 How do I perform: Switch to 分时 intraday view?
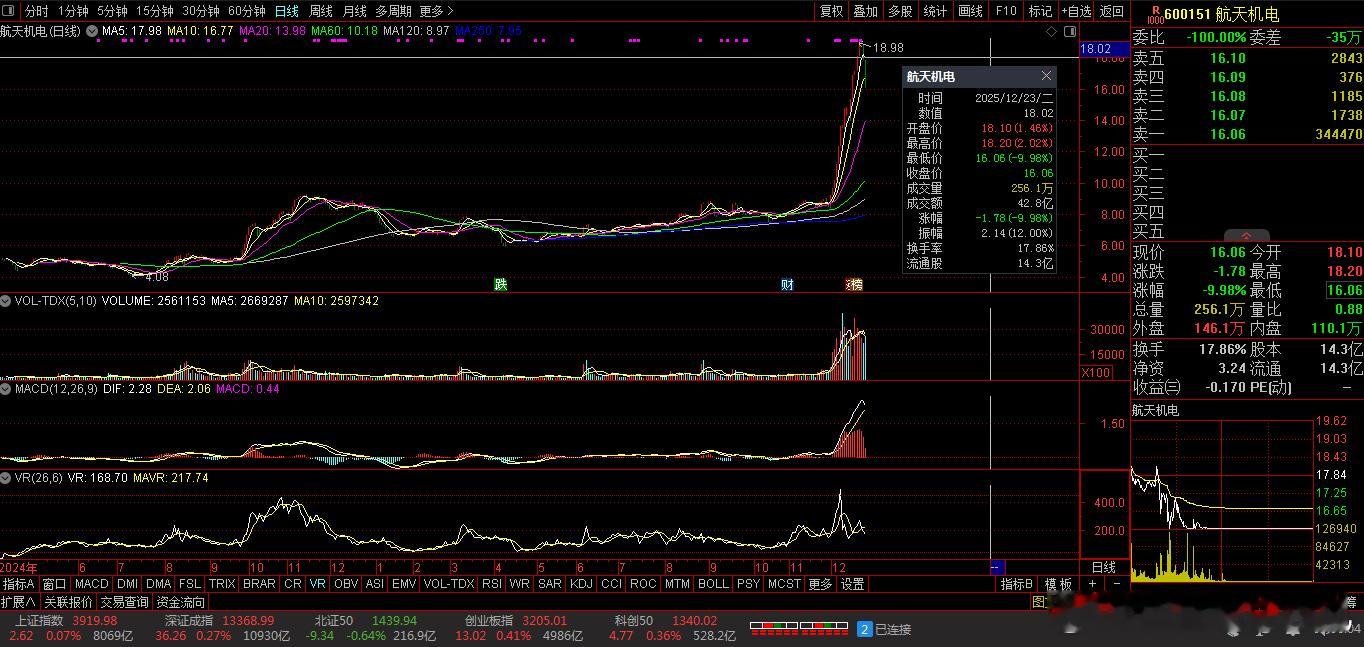pyautogui.click(x=36, y=11)
